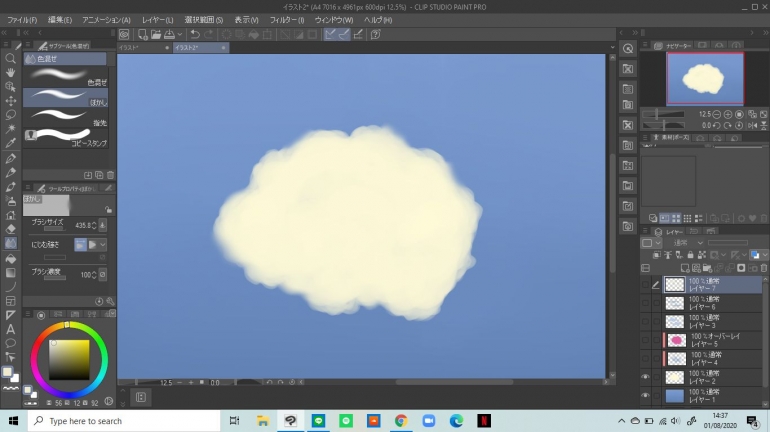Click the Undo arrow in command bar
This screenshot has height=432, width=770.
[195, 34]
